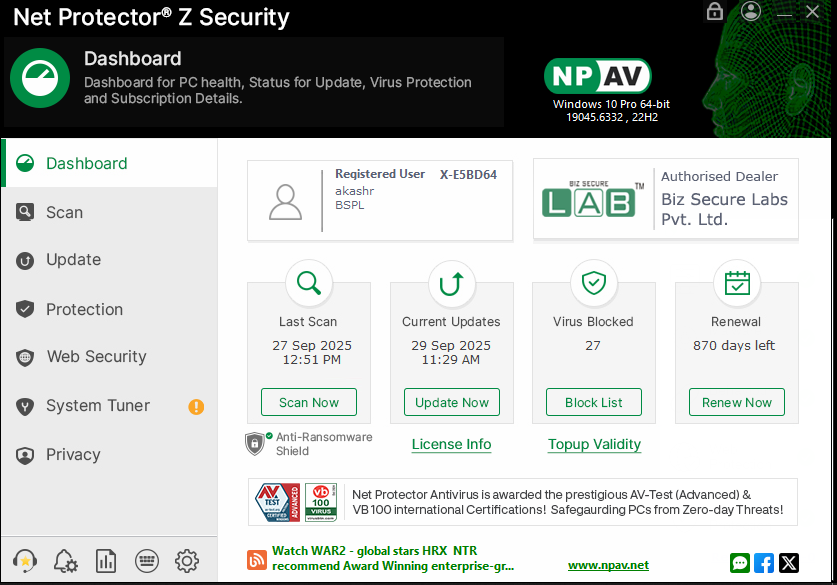The image size is (837, 585).
Task: Open notification settings bell icon
Action: coord(65,561)
